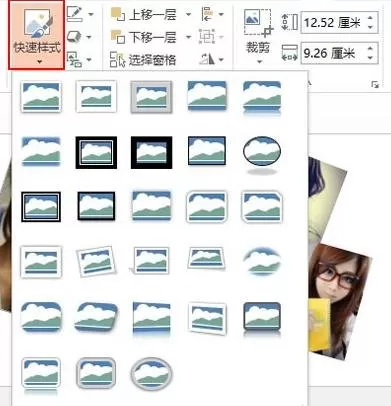Viewport: 391px width, 406px height.
Task: Open the 下移一层 dropdown arrow
Action: click(x=188, y=37)
